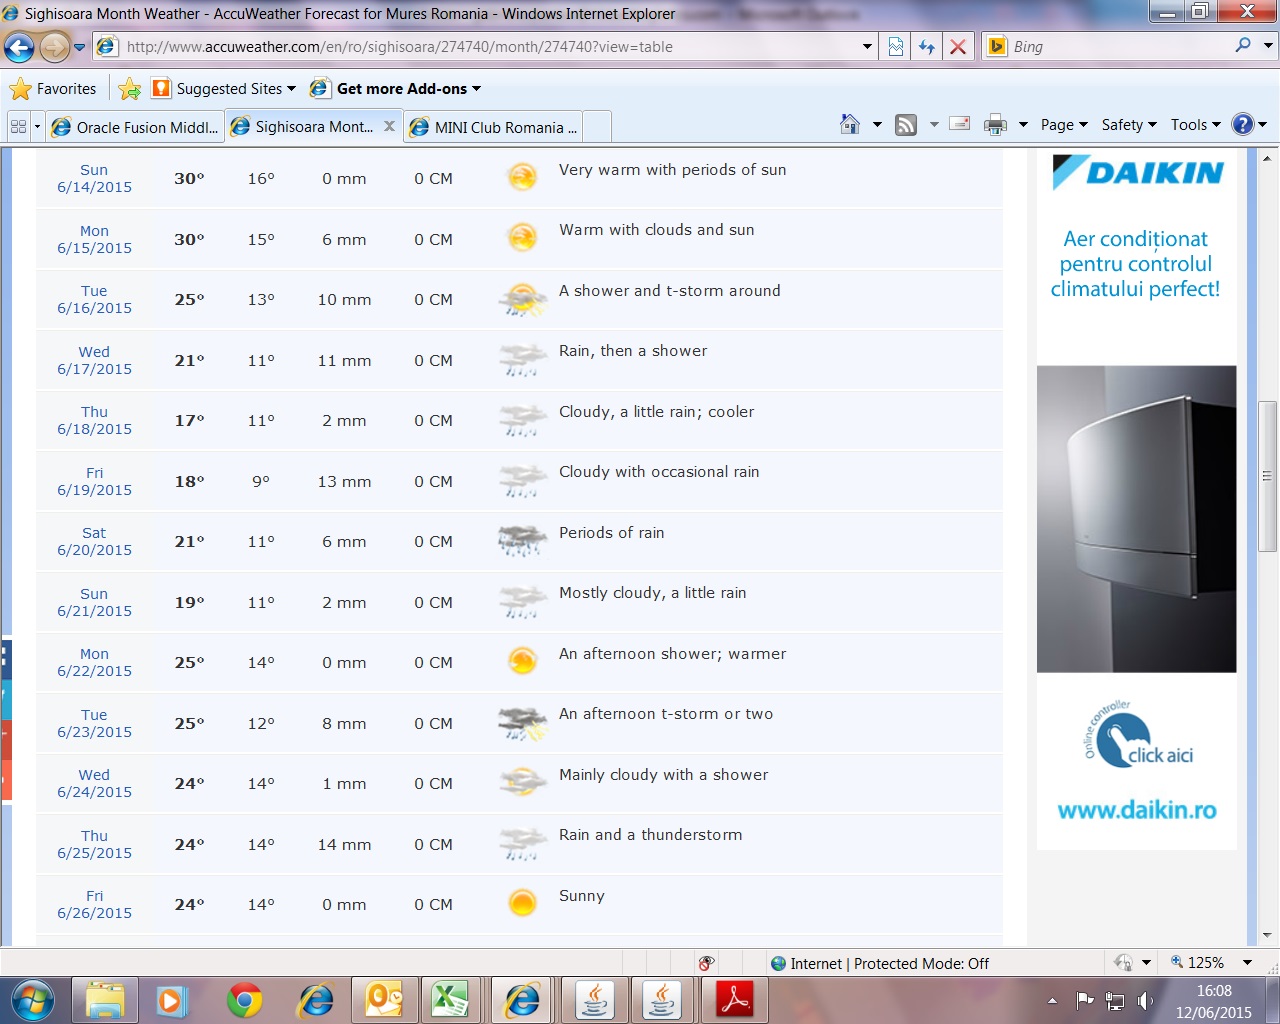Switch to the MINI Club Romania tab
Image resolution: width=1280 pixels, height=1024 pixels.
tap(495, 127)
